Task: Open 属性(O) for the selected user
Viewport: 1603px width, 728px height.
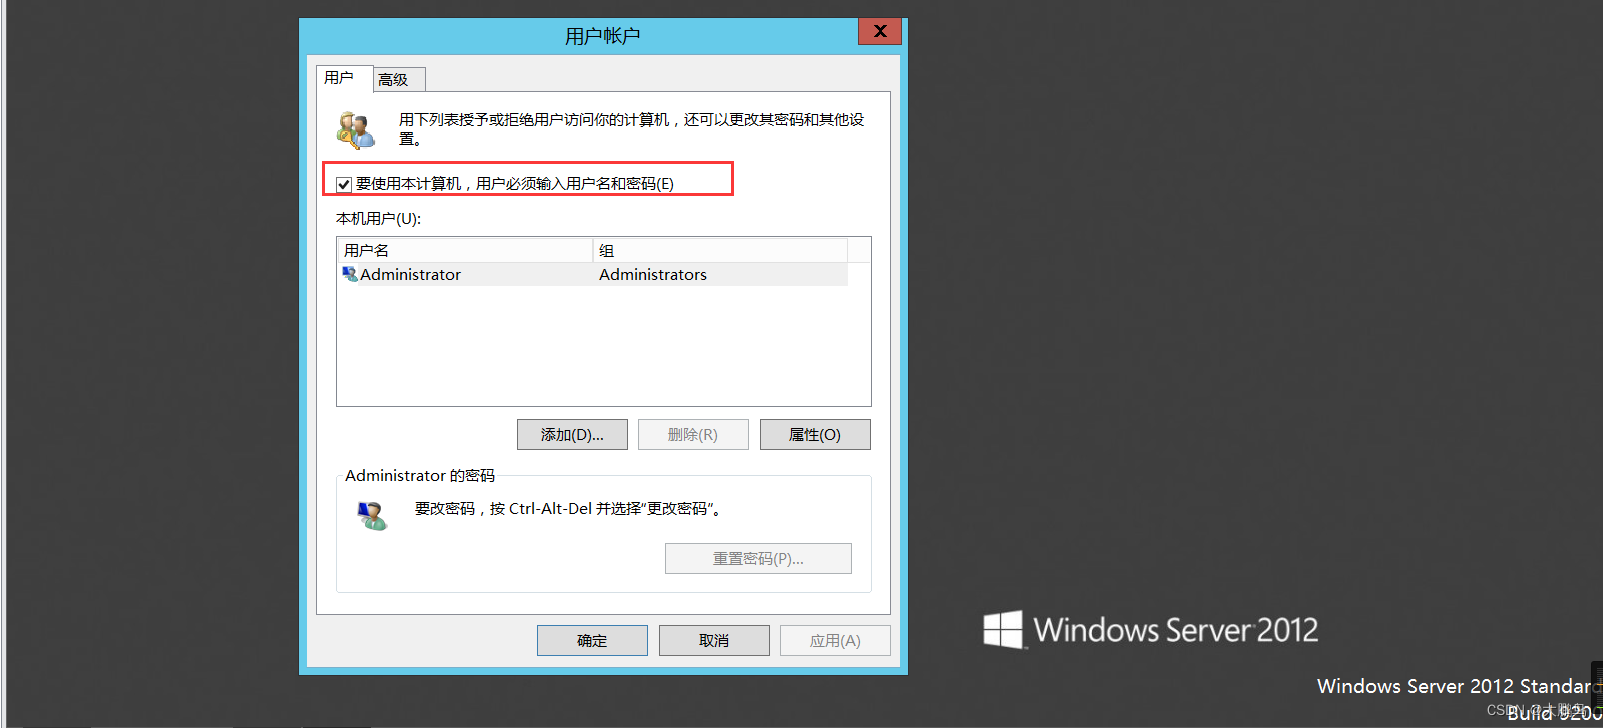Action: pos(815,435)
